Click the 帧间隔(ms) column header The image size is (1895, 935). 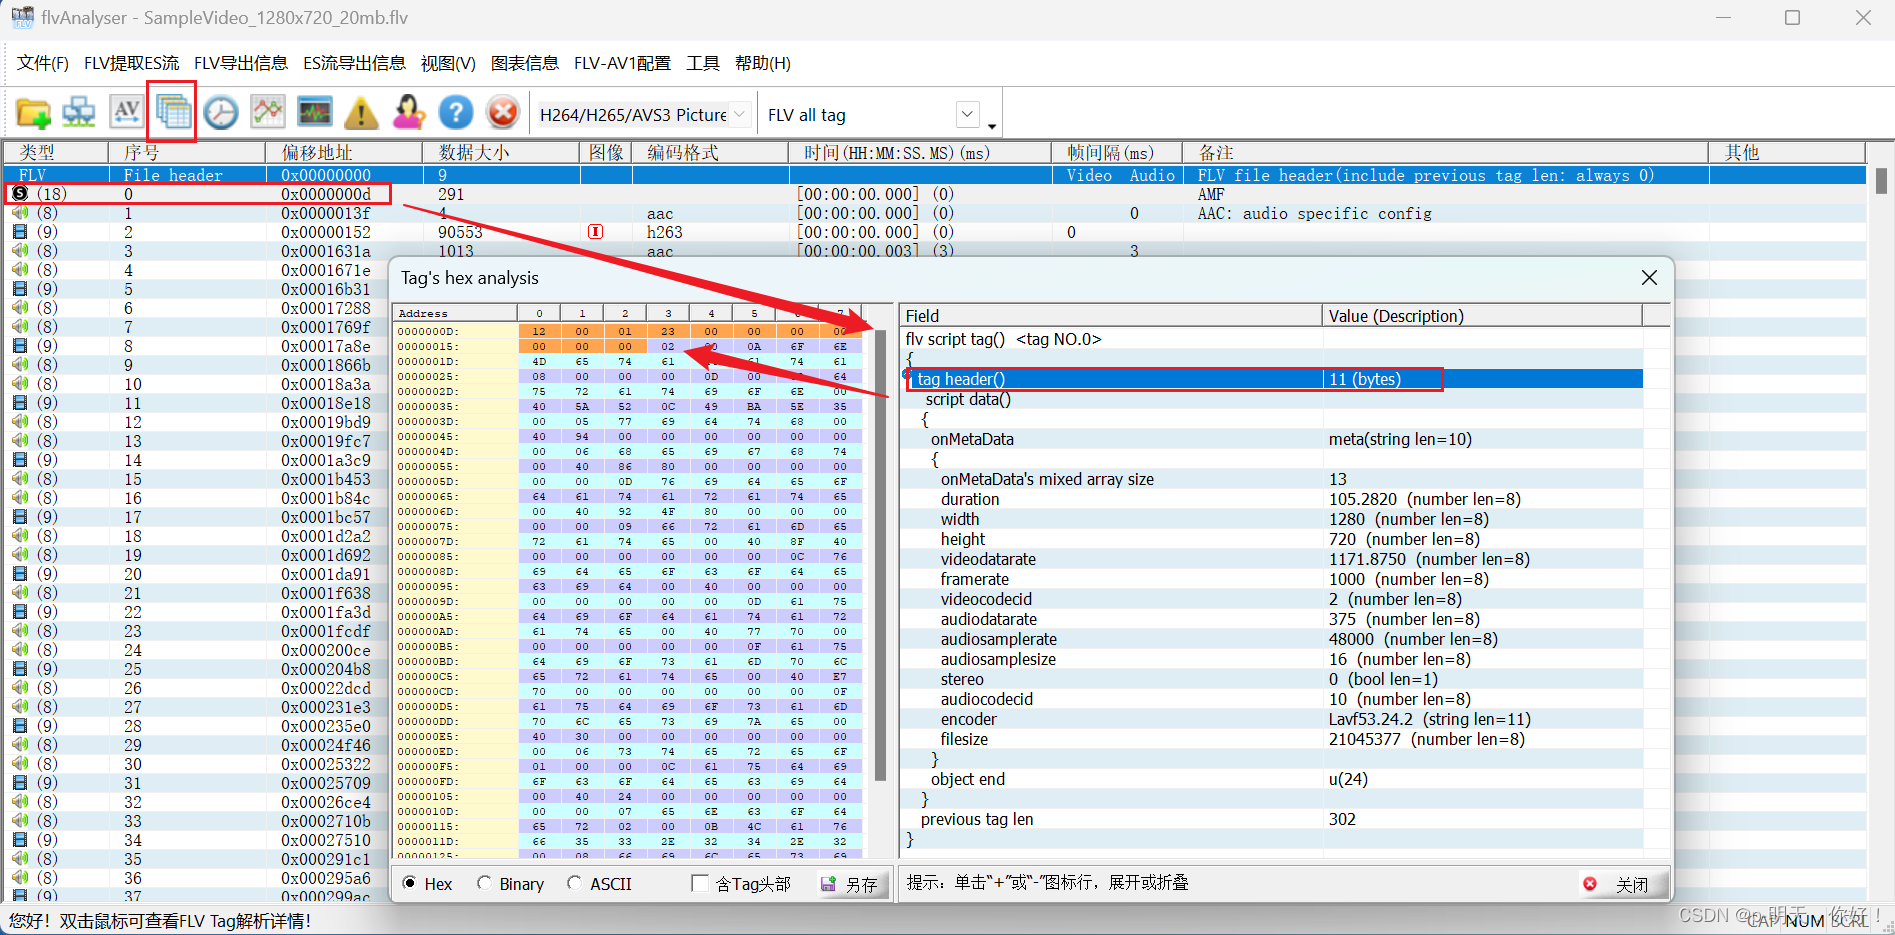click(x=1117, y=152)
